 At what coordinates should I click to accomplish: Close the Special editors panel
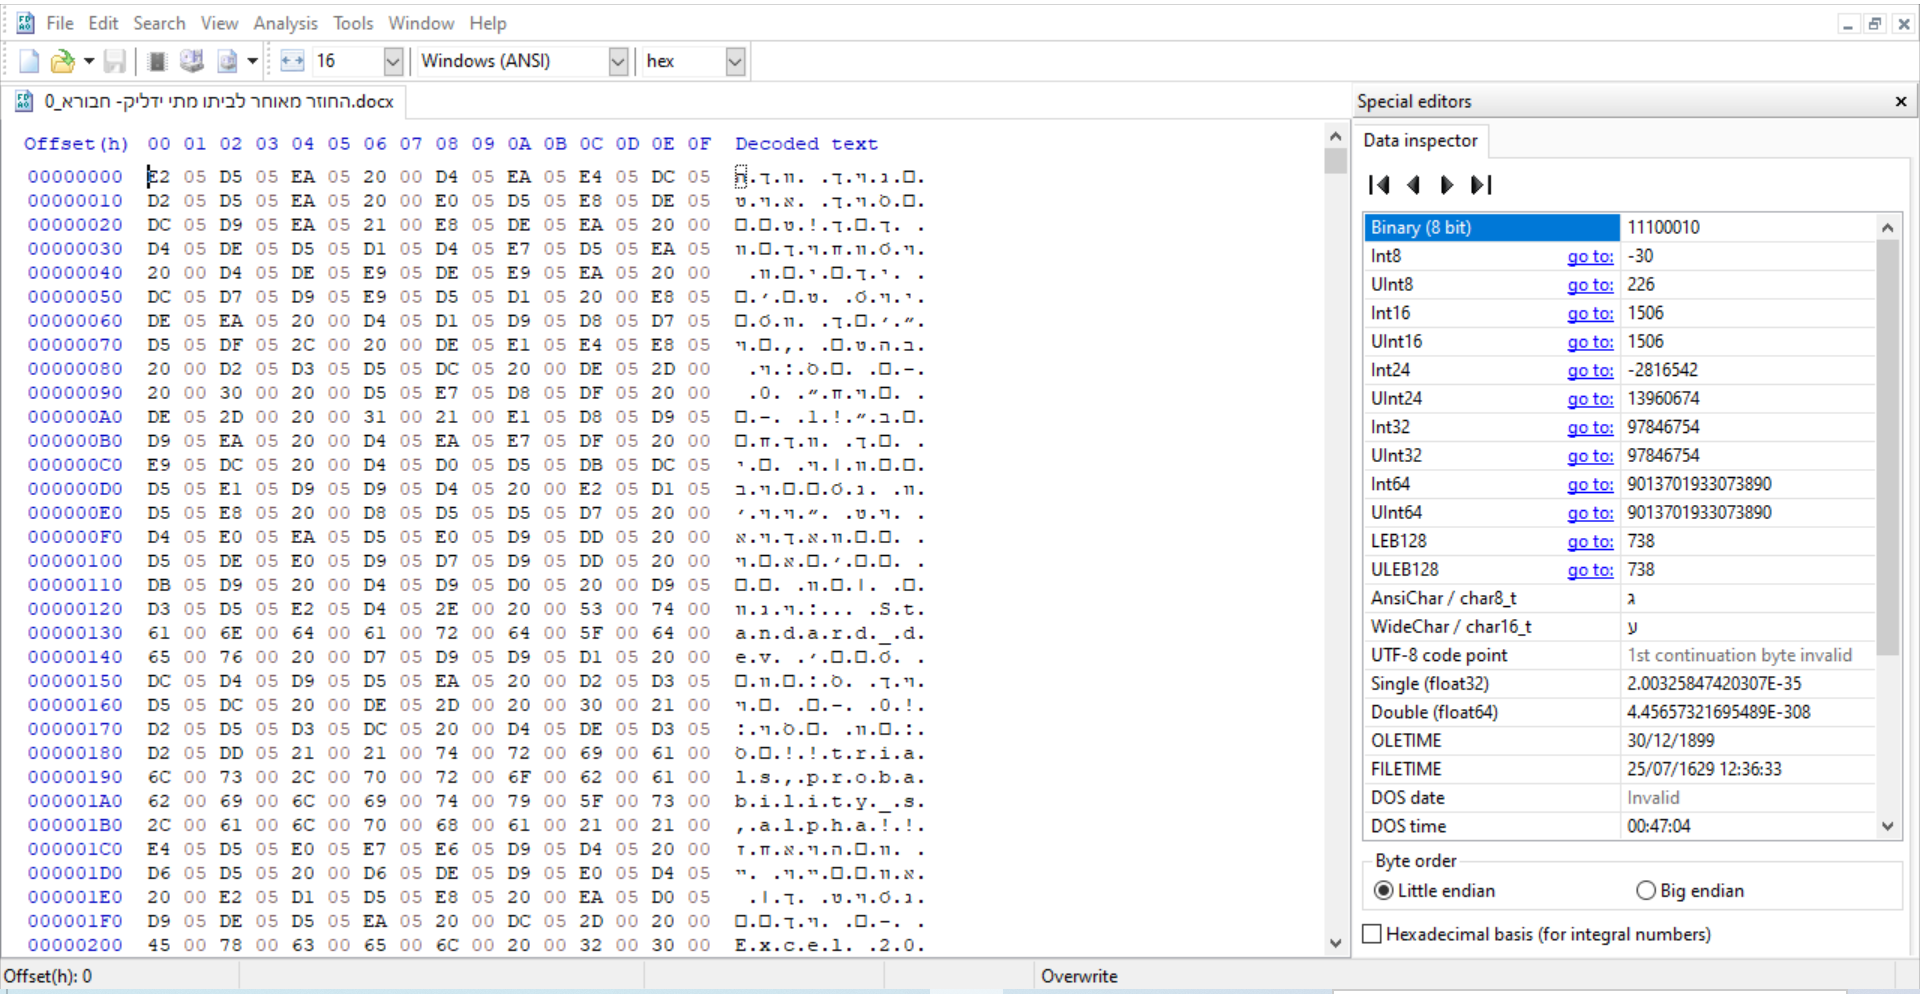click(x=1900, y=101)
